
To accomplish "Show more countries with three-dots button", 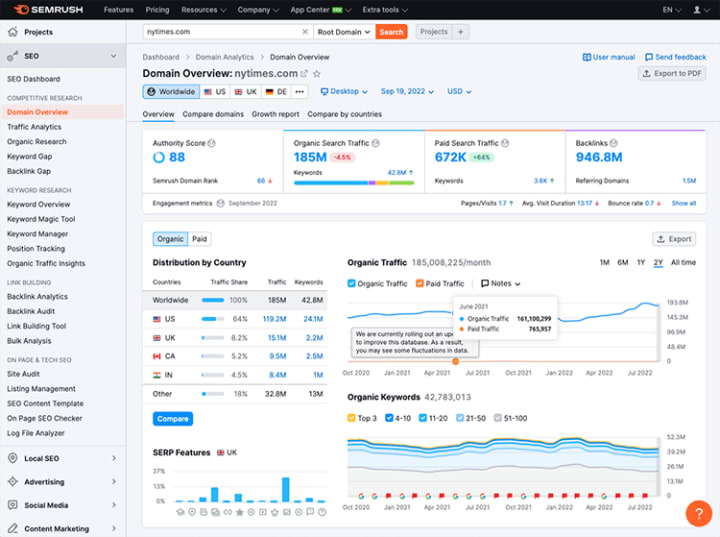I will click(x=299, y=91).
